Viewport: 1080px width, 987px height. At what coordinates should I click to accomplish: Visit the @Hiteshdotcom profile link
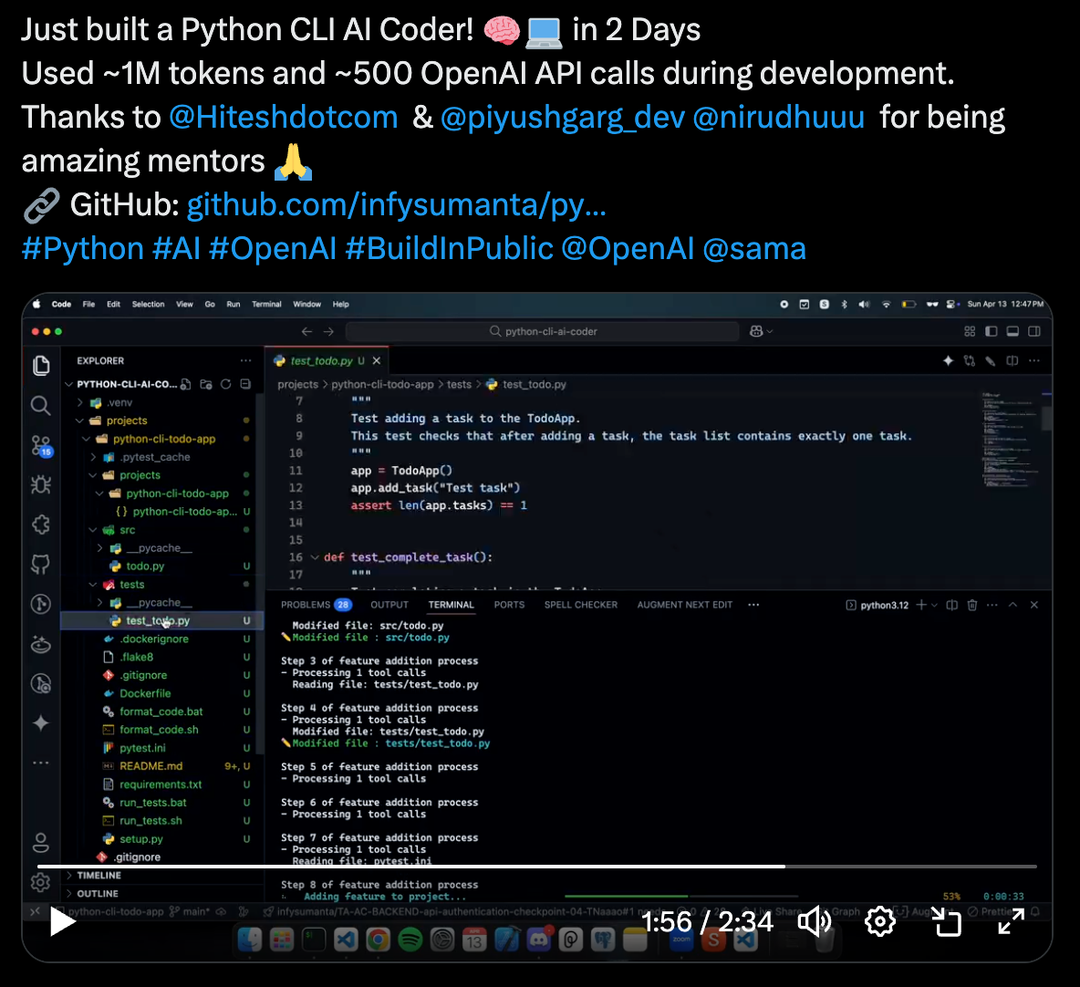click(x=284, y=116)
